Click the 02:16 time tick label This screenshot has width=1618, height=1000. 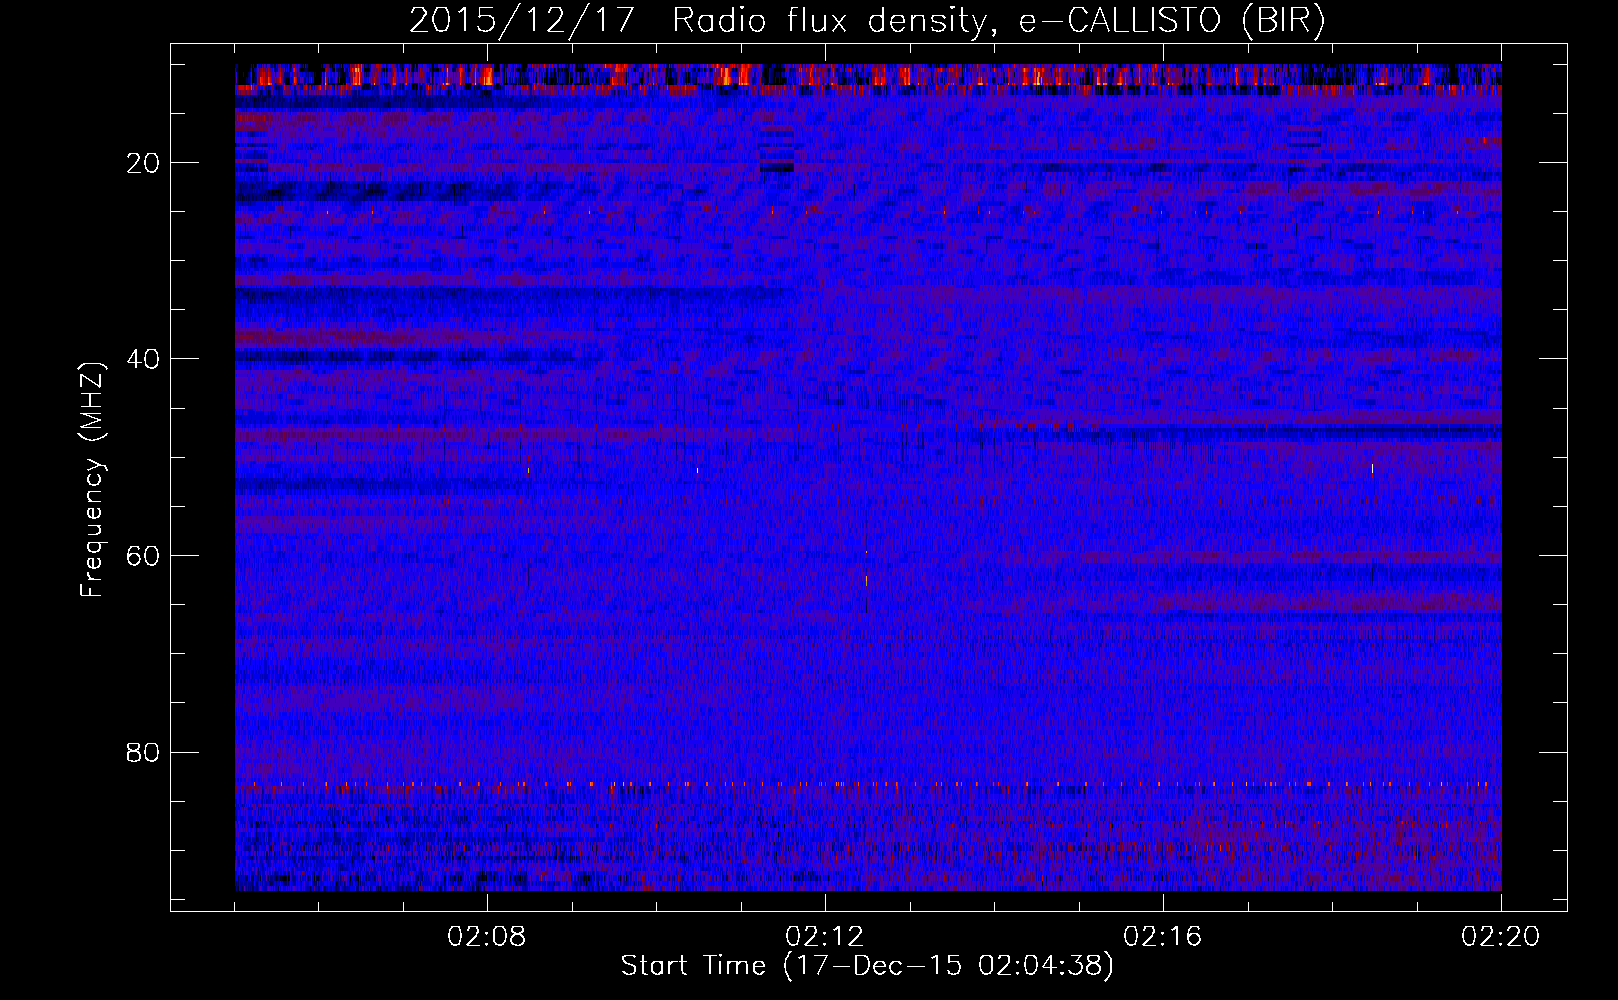(1163, 937)
